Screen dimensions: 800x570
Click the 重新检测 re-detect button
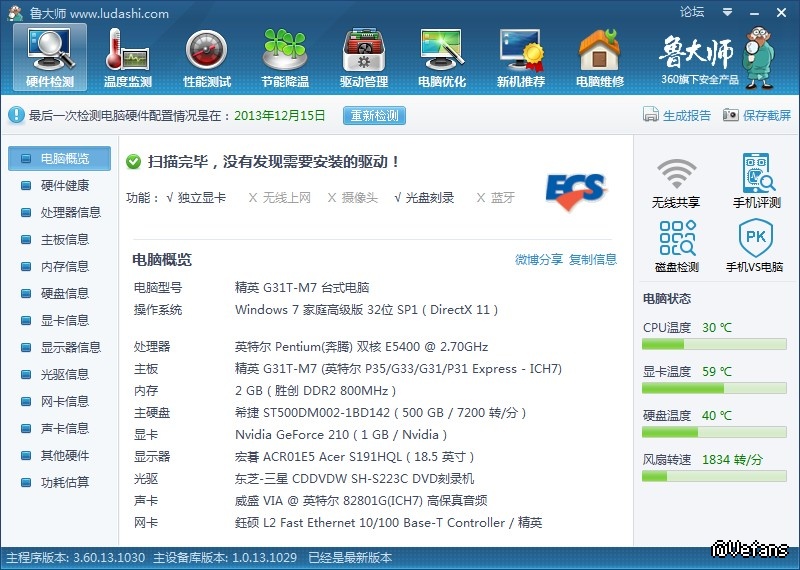point(374,115)
